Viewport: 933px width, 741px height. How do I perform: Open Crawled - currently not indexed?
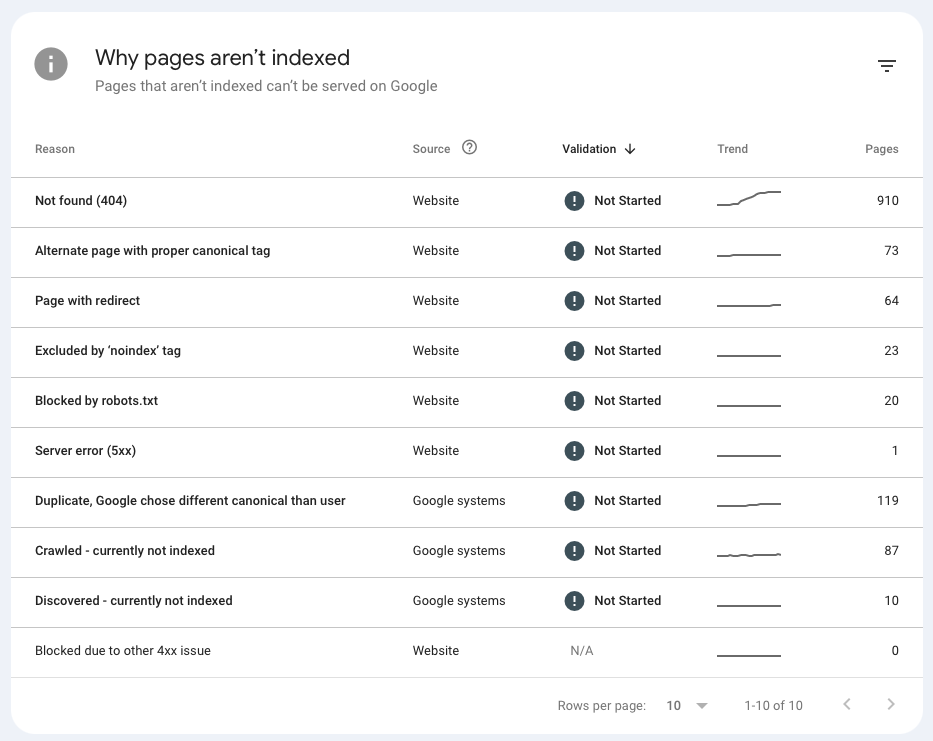[125, 551]
